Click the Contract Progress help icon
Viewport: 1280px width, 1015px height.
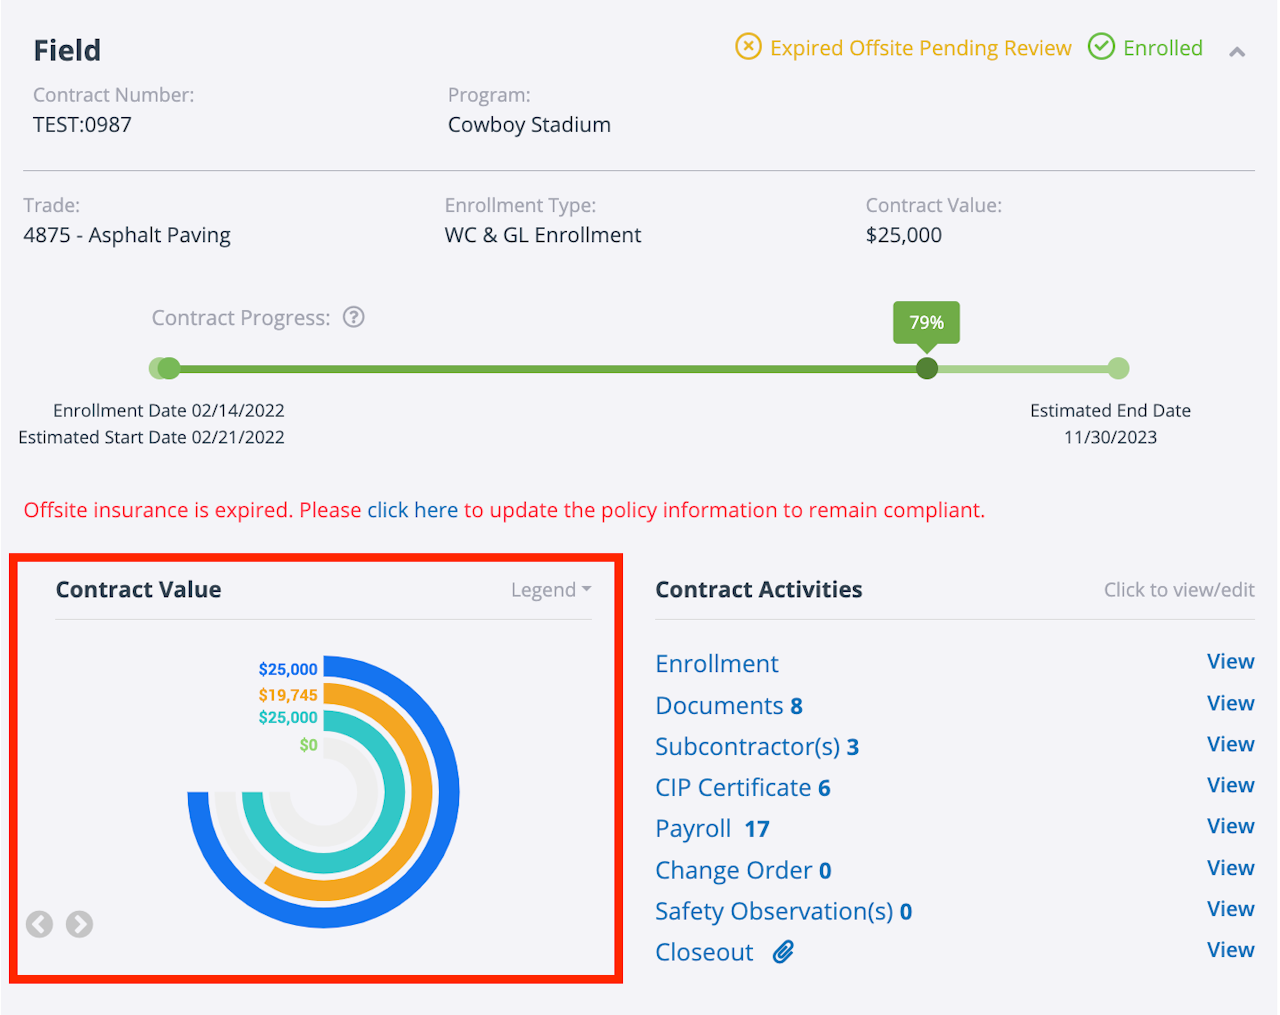[x=354, y=317]
